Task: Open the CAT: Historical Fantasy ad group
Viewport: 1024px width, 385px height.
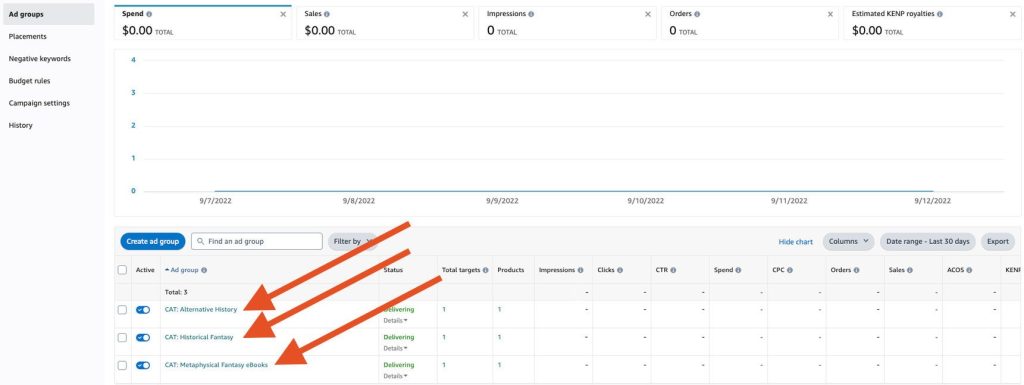Action: tap(199, 337)
